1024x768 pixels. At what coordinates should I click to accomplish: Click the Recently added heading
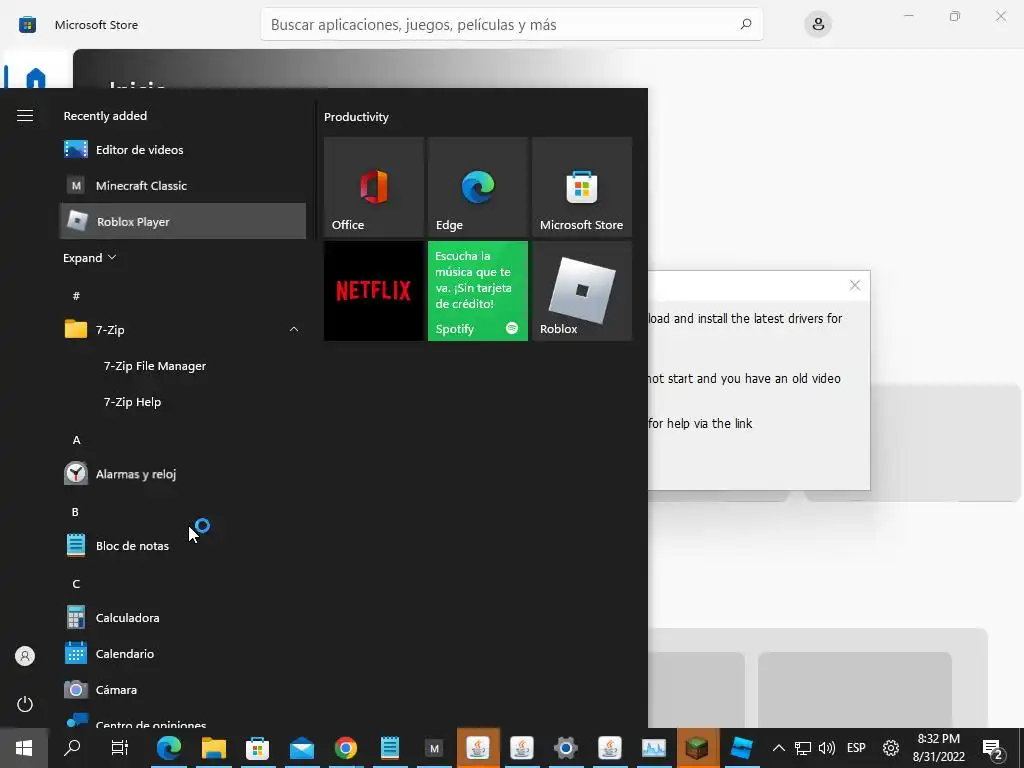(105, 116)
